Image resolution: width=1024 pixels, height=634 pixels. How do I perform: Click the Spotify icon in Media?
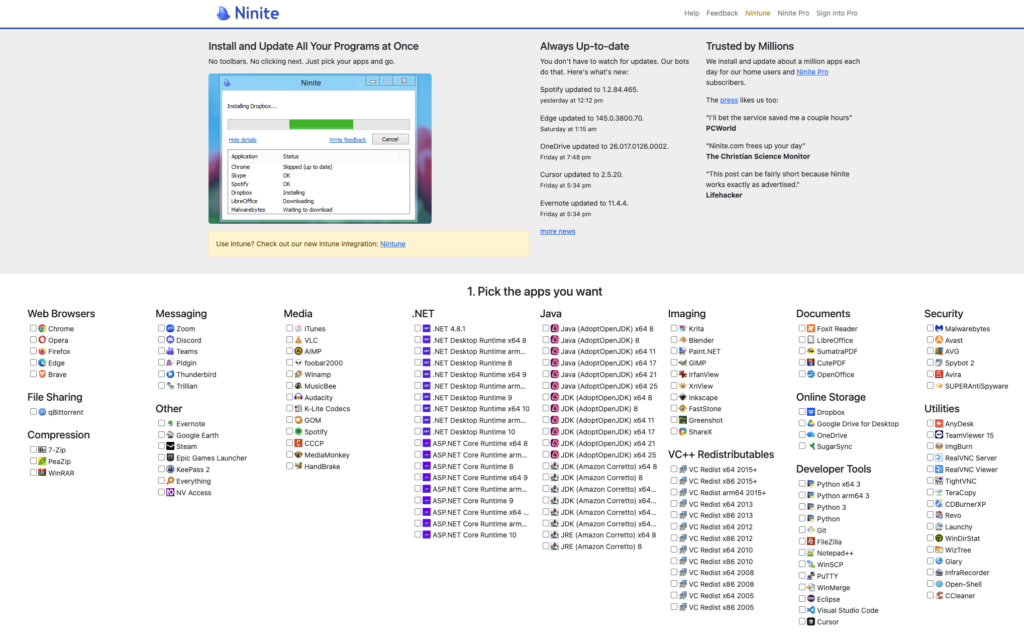point(298,432)
